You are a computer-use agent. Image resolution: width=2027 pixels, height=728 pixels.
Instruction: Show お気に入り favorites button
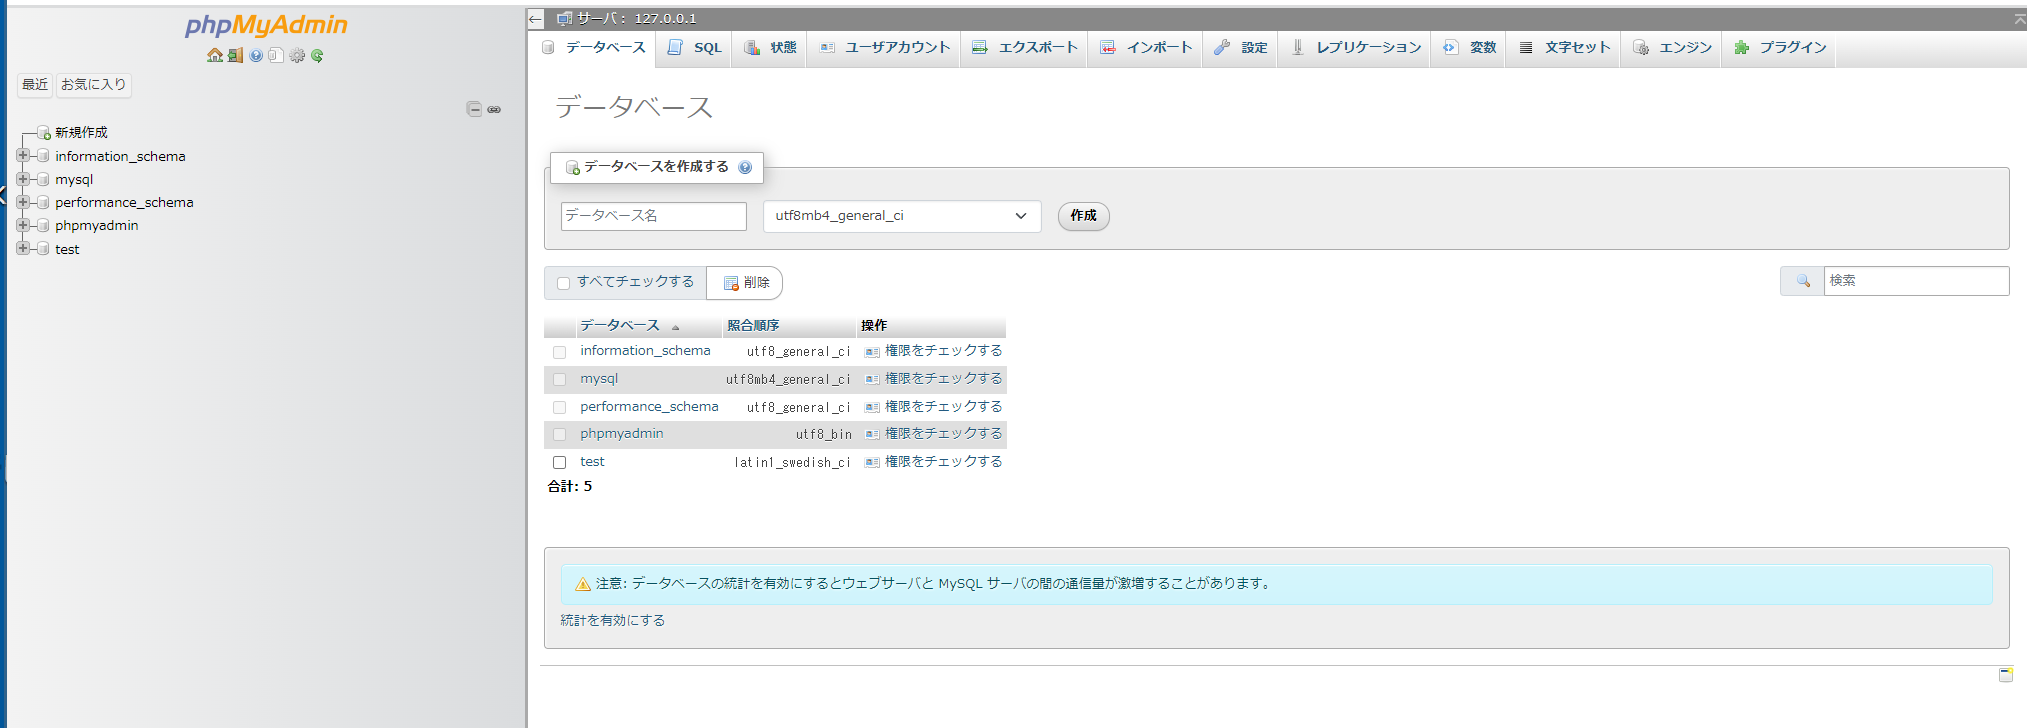[x=93, y=85]
